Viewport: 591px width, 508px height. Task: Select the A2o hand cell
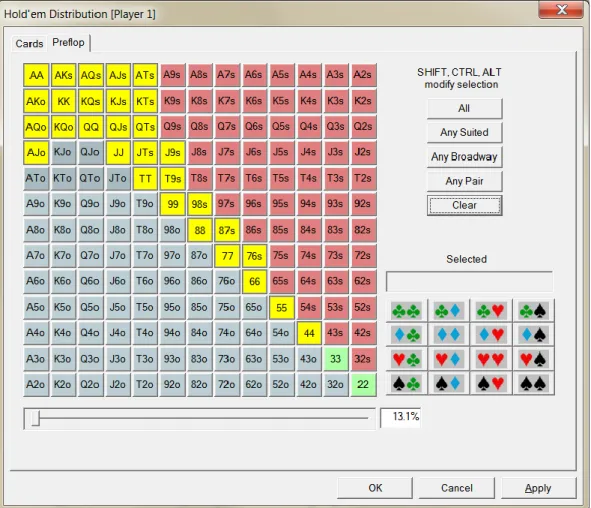[x=36, y=384]
